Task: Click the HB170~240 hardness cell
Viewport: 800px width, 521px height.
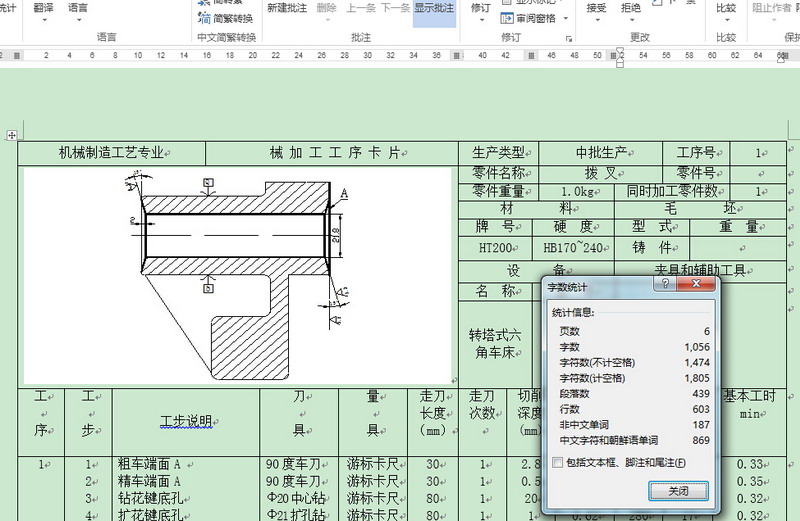Action: point(572,247)
